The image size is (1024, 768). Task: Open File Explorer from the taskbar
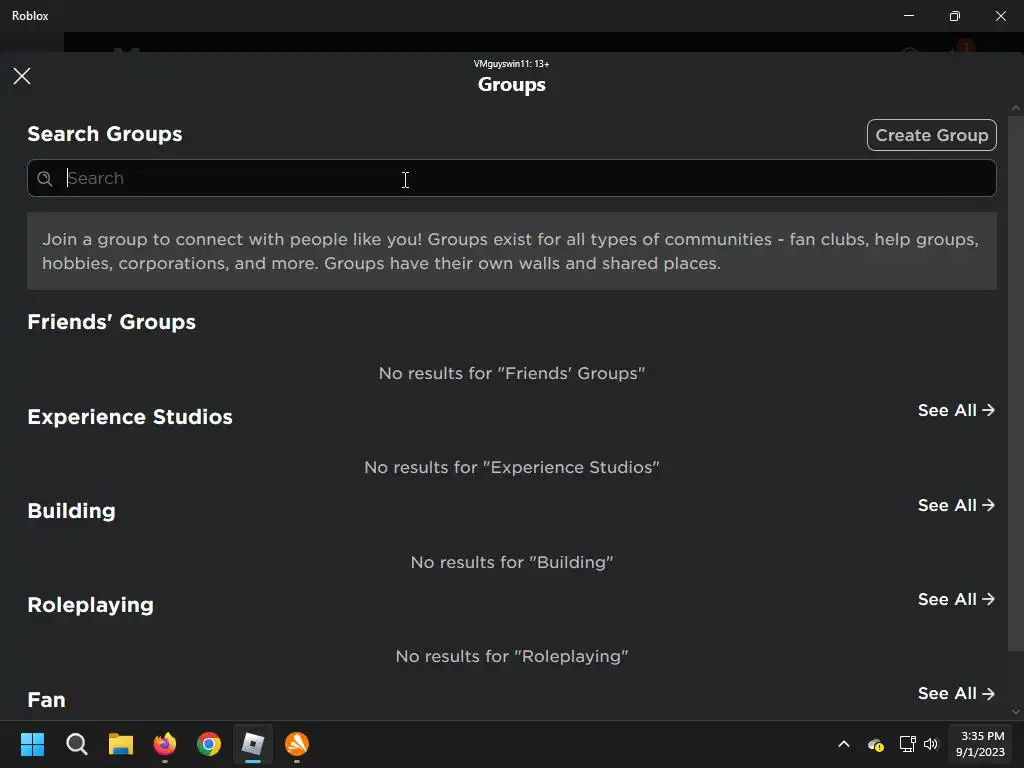click(121, 744)
